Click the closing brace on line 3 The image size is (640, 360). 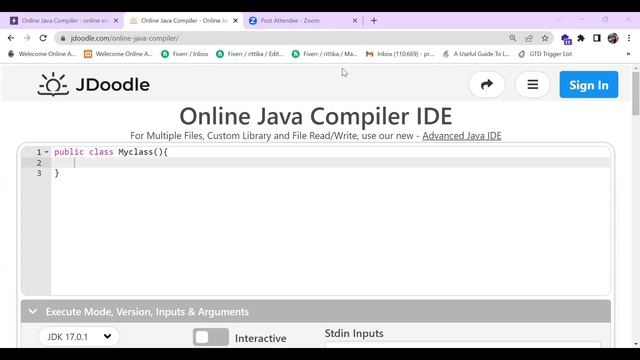tap(57, 173)
